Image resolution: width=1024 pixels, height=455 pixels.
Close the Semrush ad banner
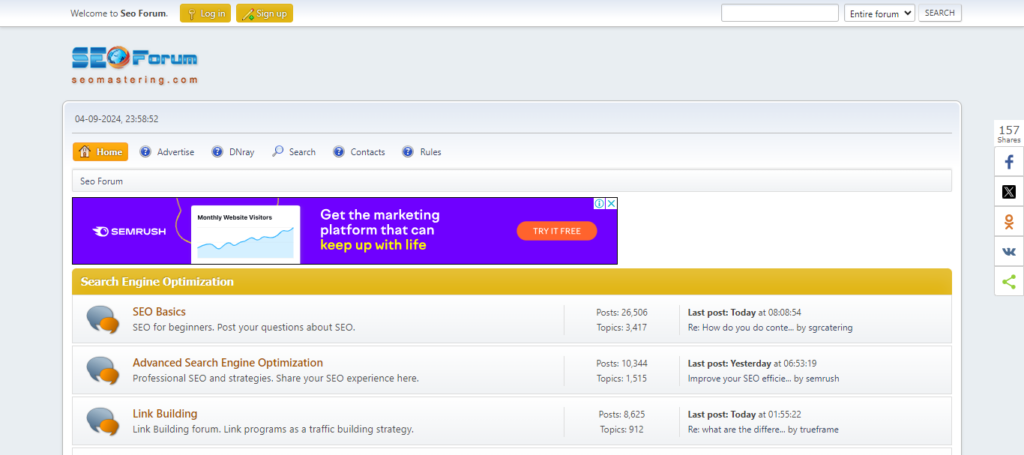(x=612, y=203)
